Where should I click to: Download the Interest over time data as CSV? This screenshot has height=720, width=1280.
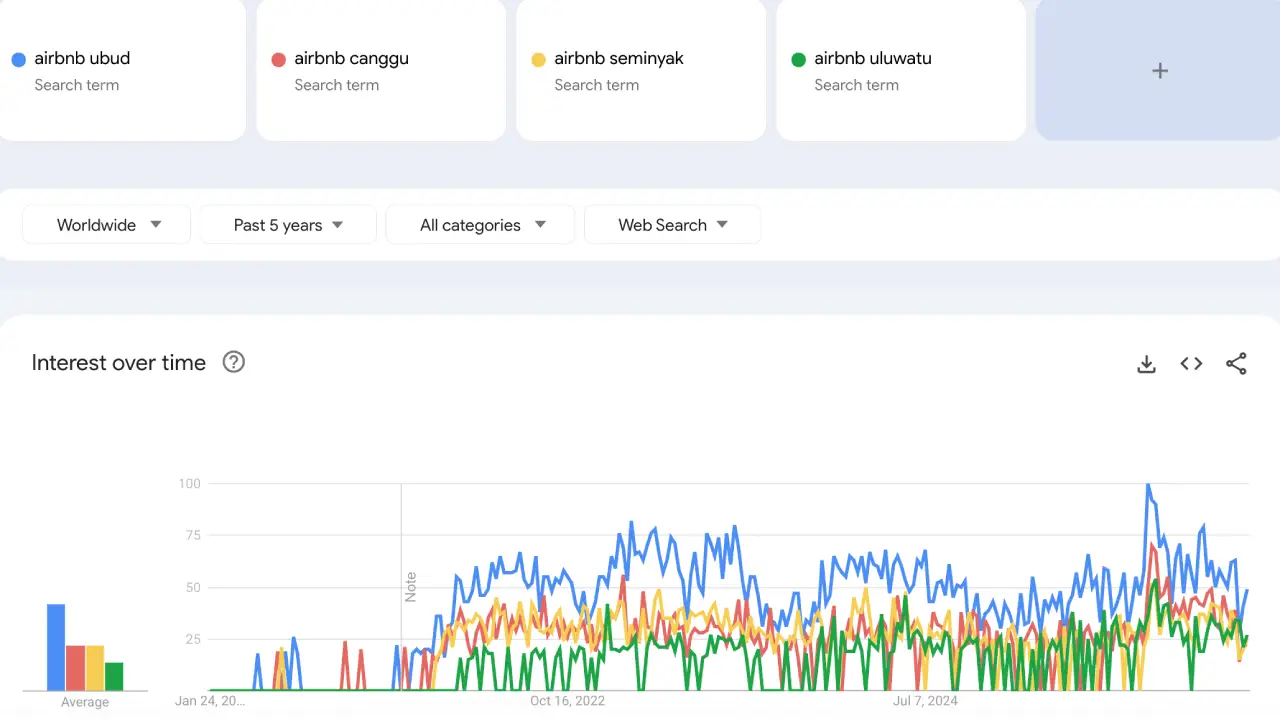[x=1146, y=364]
